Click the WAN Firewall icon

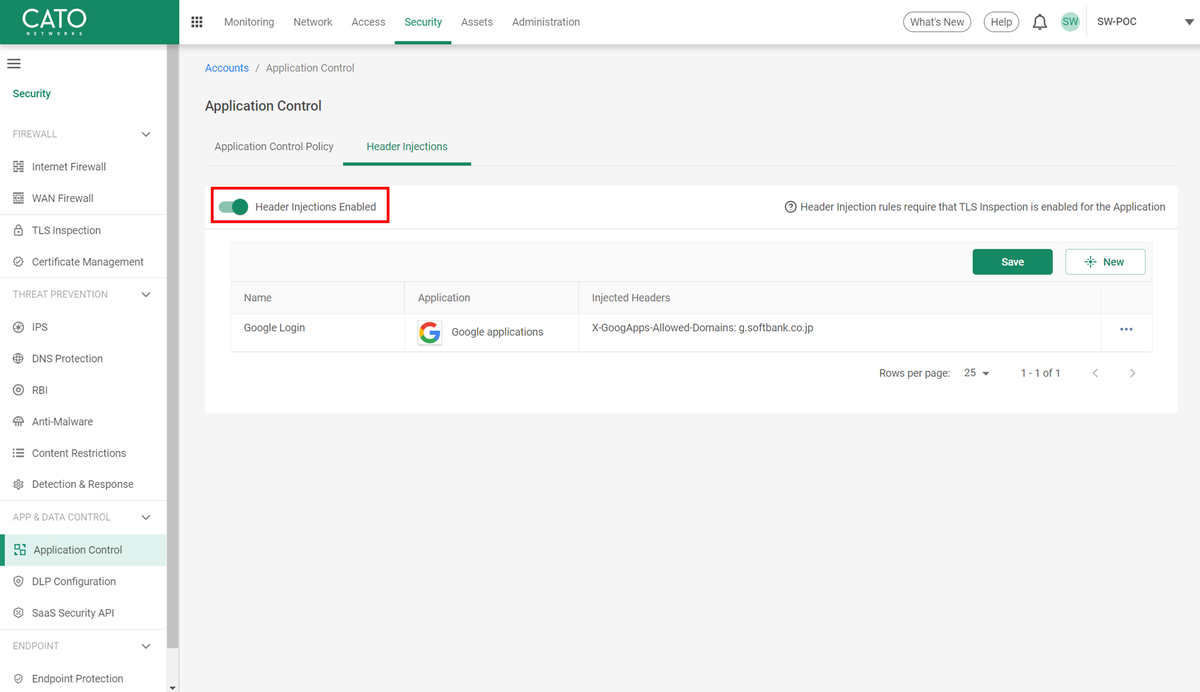coord(18,198)
